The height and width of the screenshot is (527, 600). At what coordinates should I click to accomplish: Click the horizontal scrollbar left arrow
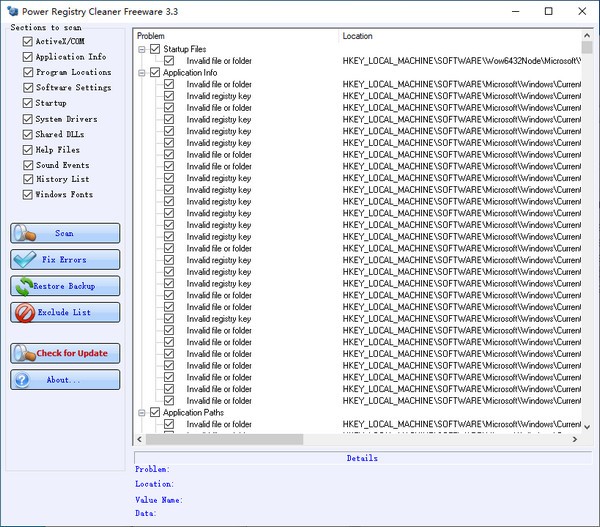point(140,439)
